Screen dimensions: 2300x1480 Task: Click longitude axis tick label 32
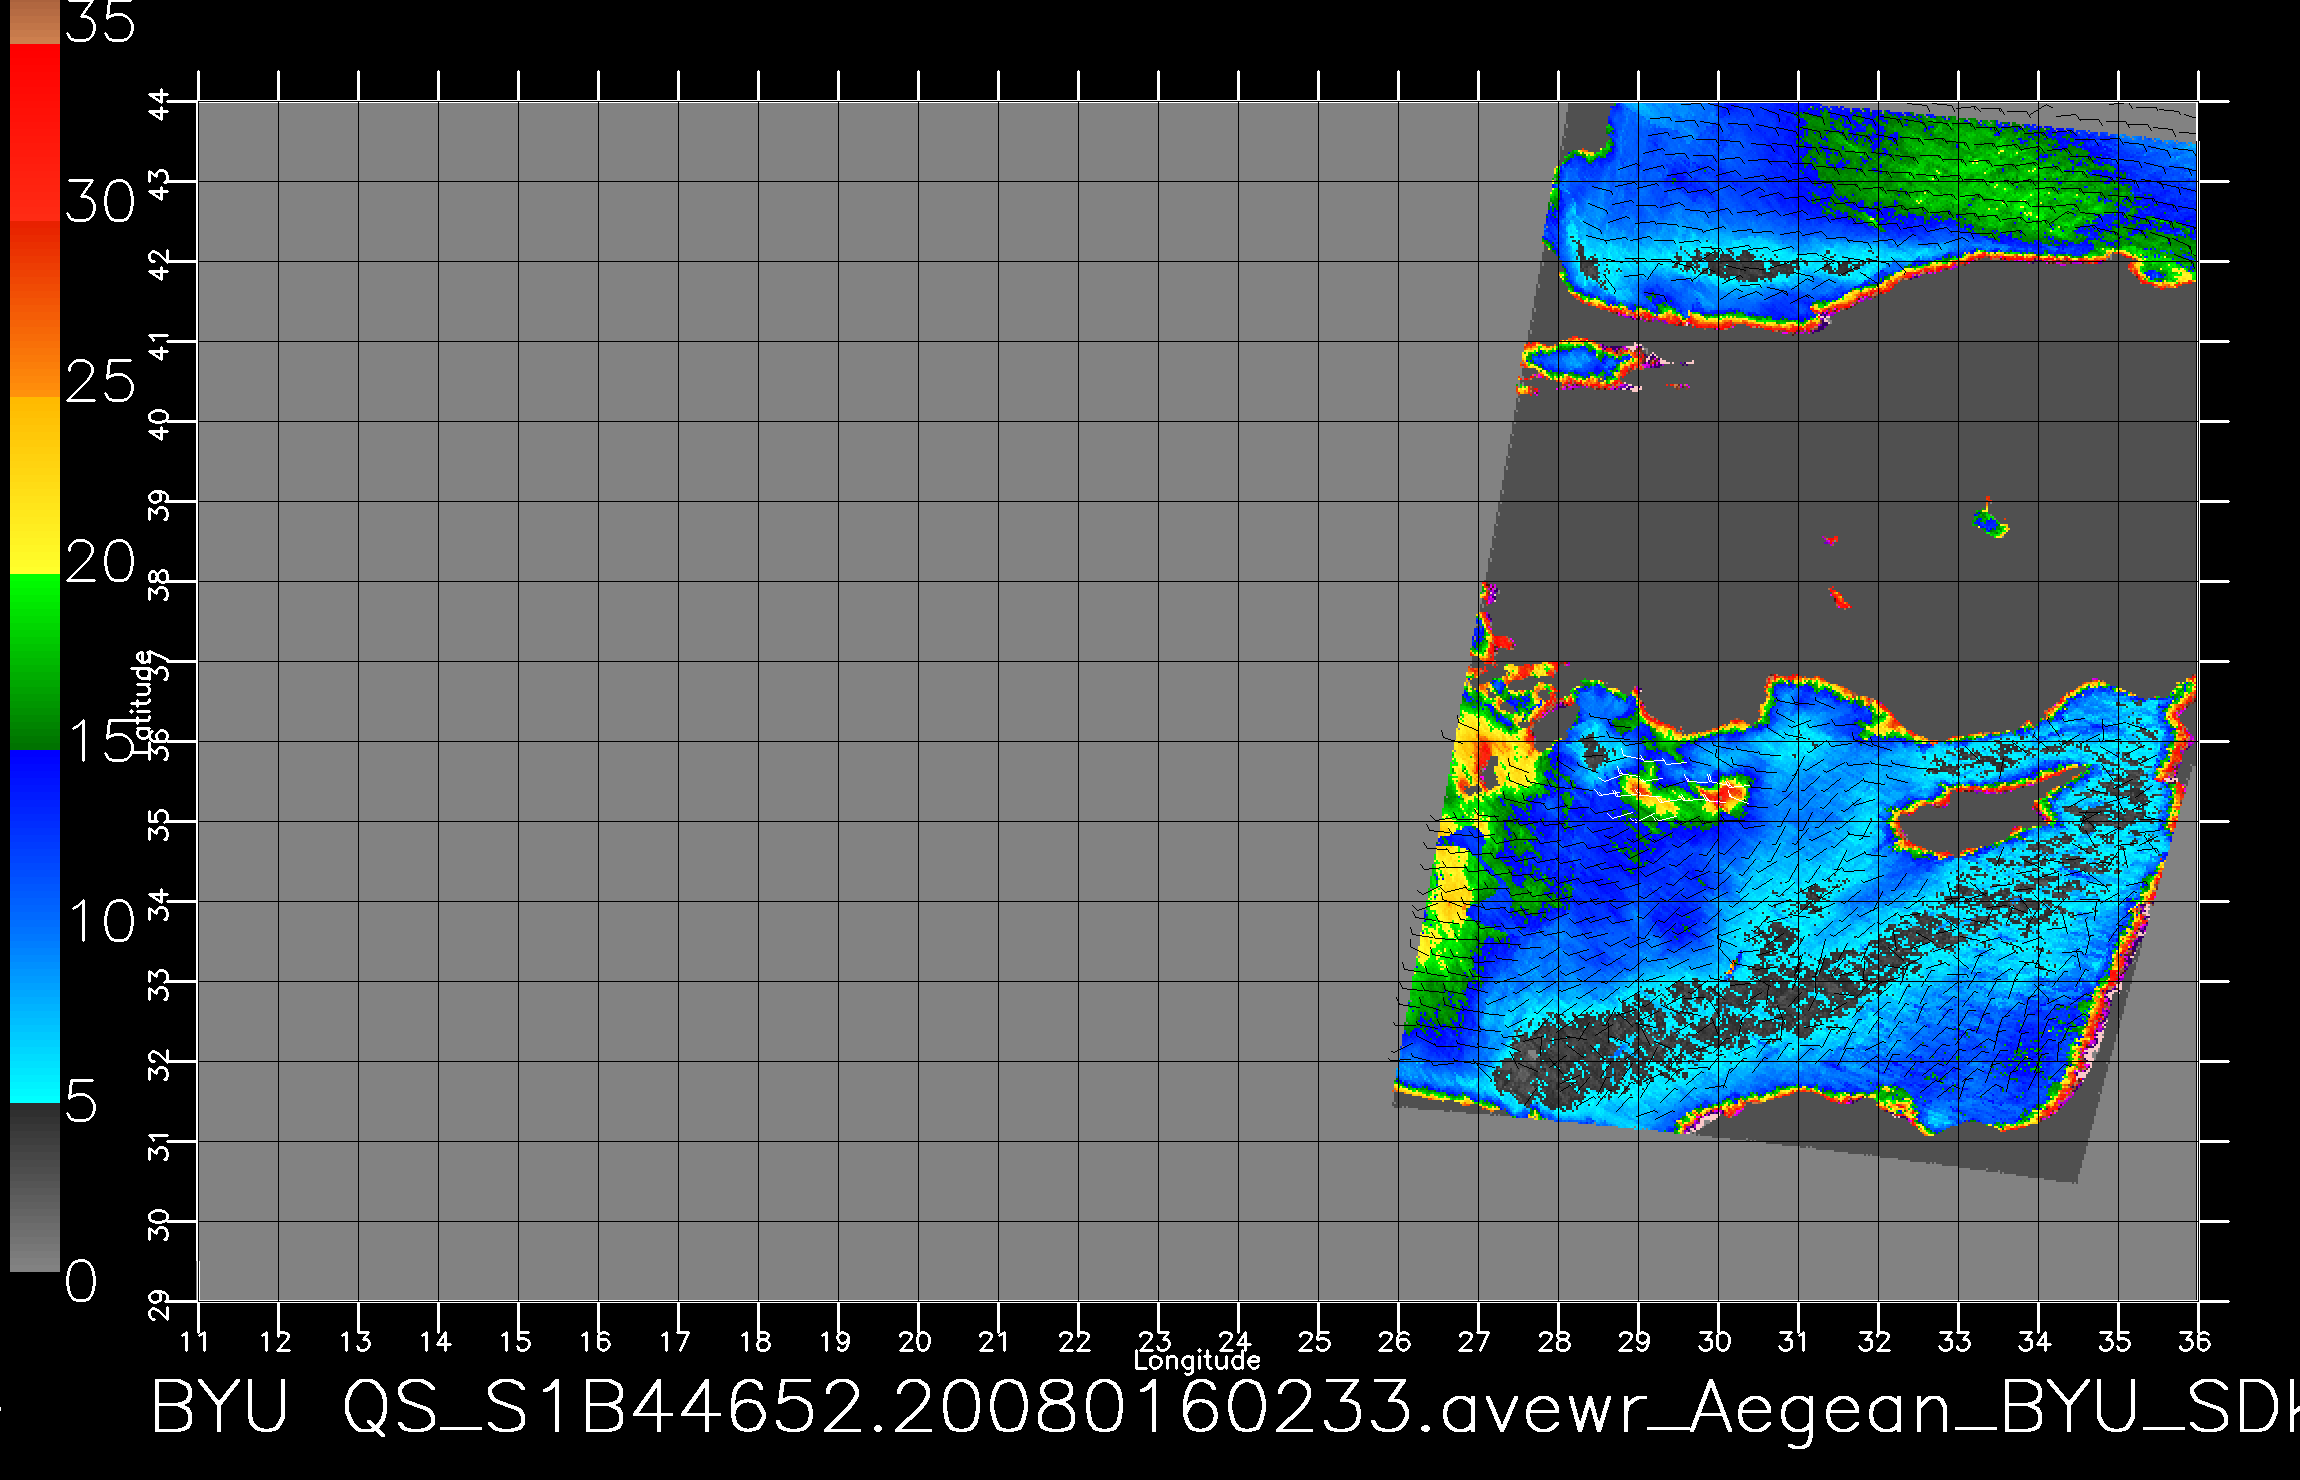(1875, 1341)
